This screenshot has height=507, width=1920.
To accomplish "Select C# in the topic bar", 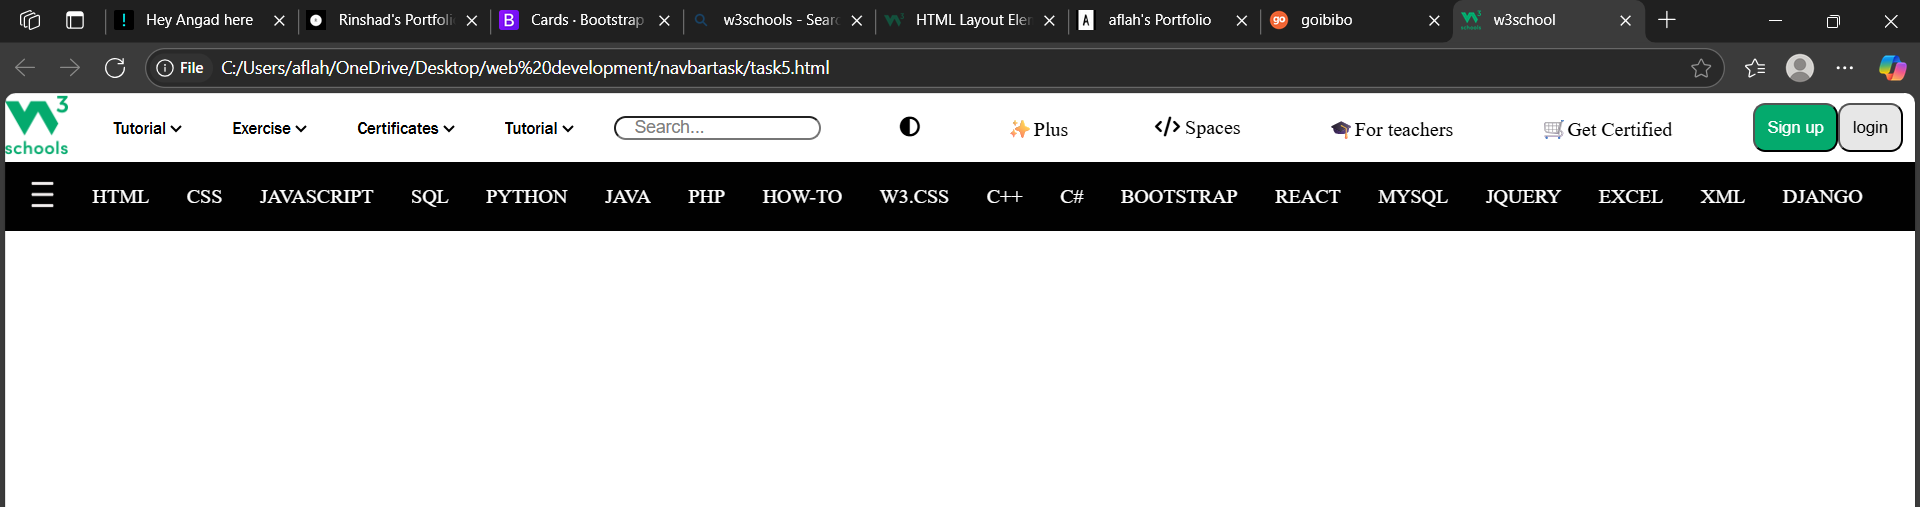I will (1071, 197).
